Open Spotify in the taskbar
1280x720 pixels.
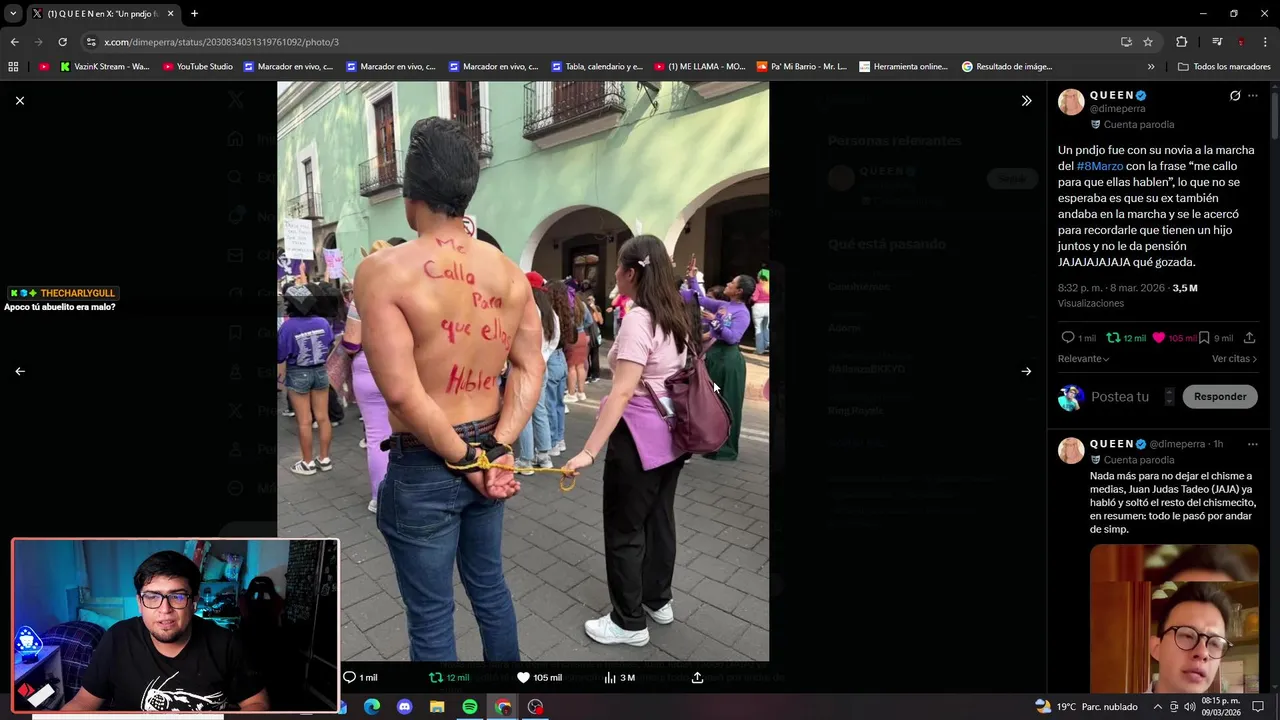click(x=470, y=707)
